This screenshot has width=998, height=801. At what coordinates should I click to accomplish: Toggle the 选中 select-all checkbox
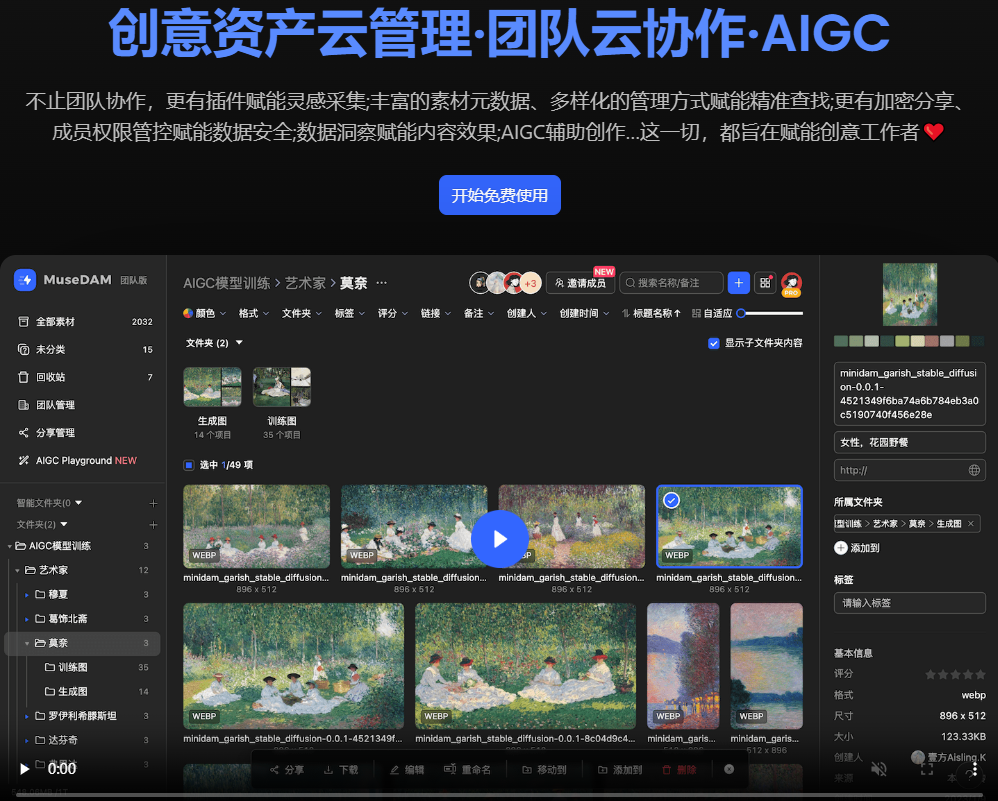tap(189, 465)
